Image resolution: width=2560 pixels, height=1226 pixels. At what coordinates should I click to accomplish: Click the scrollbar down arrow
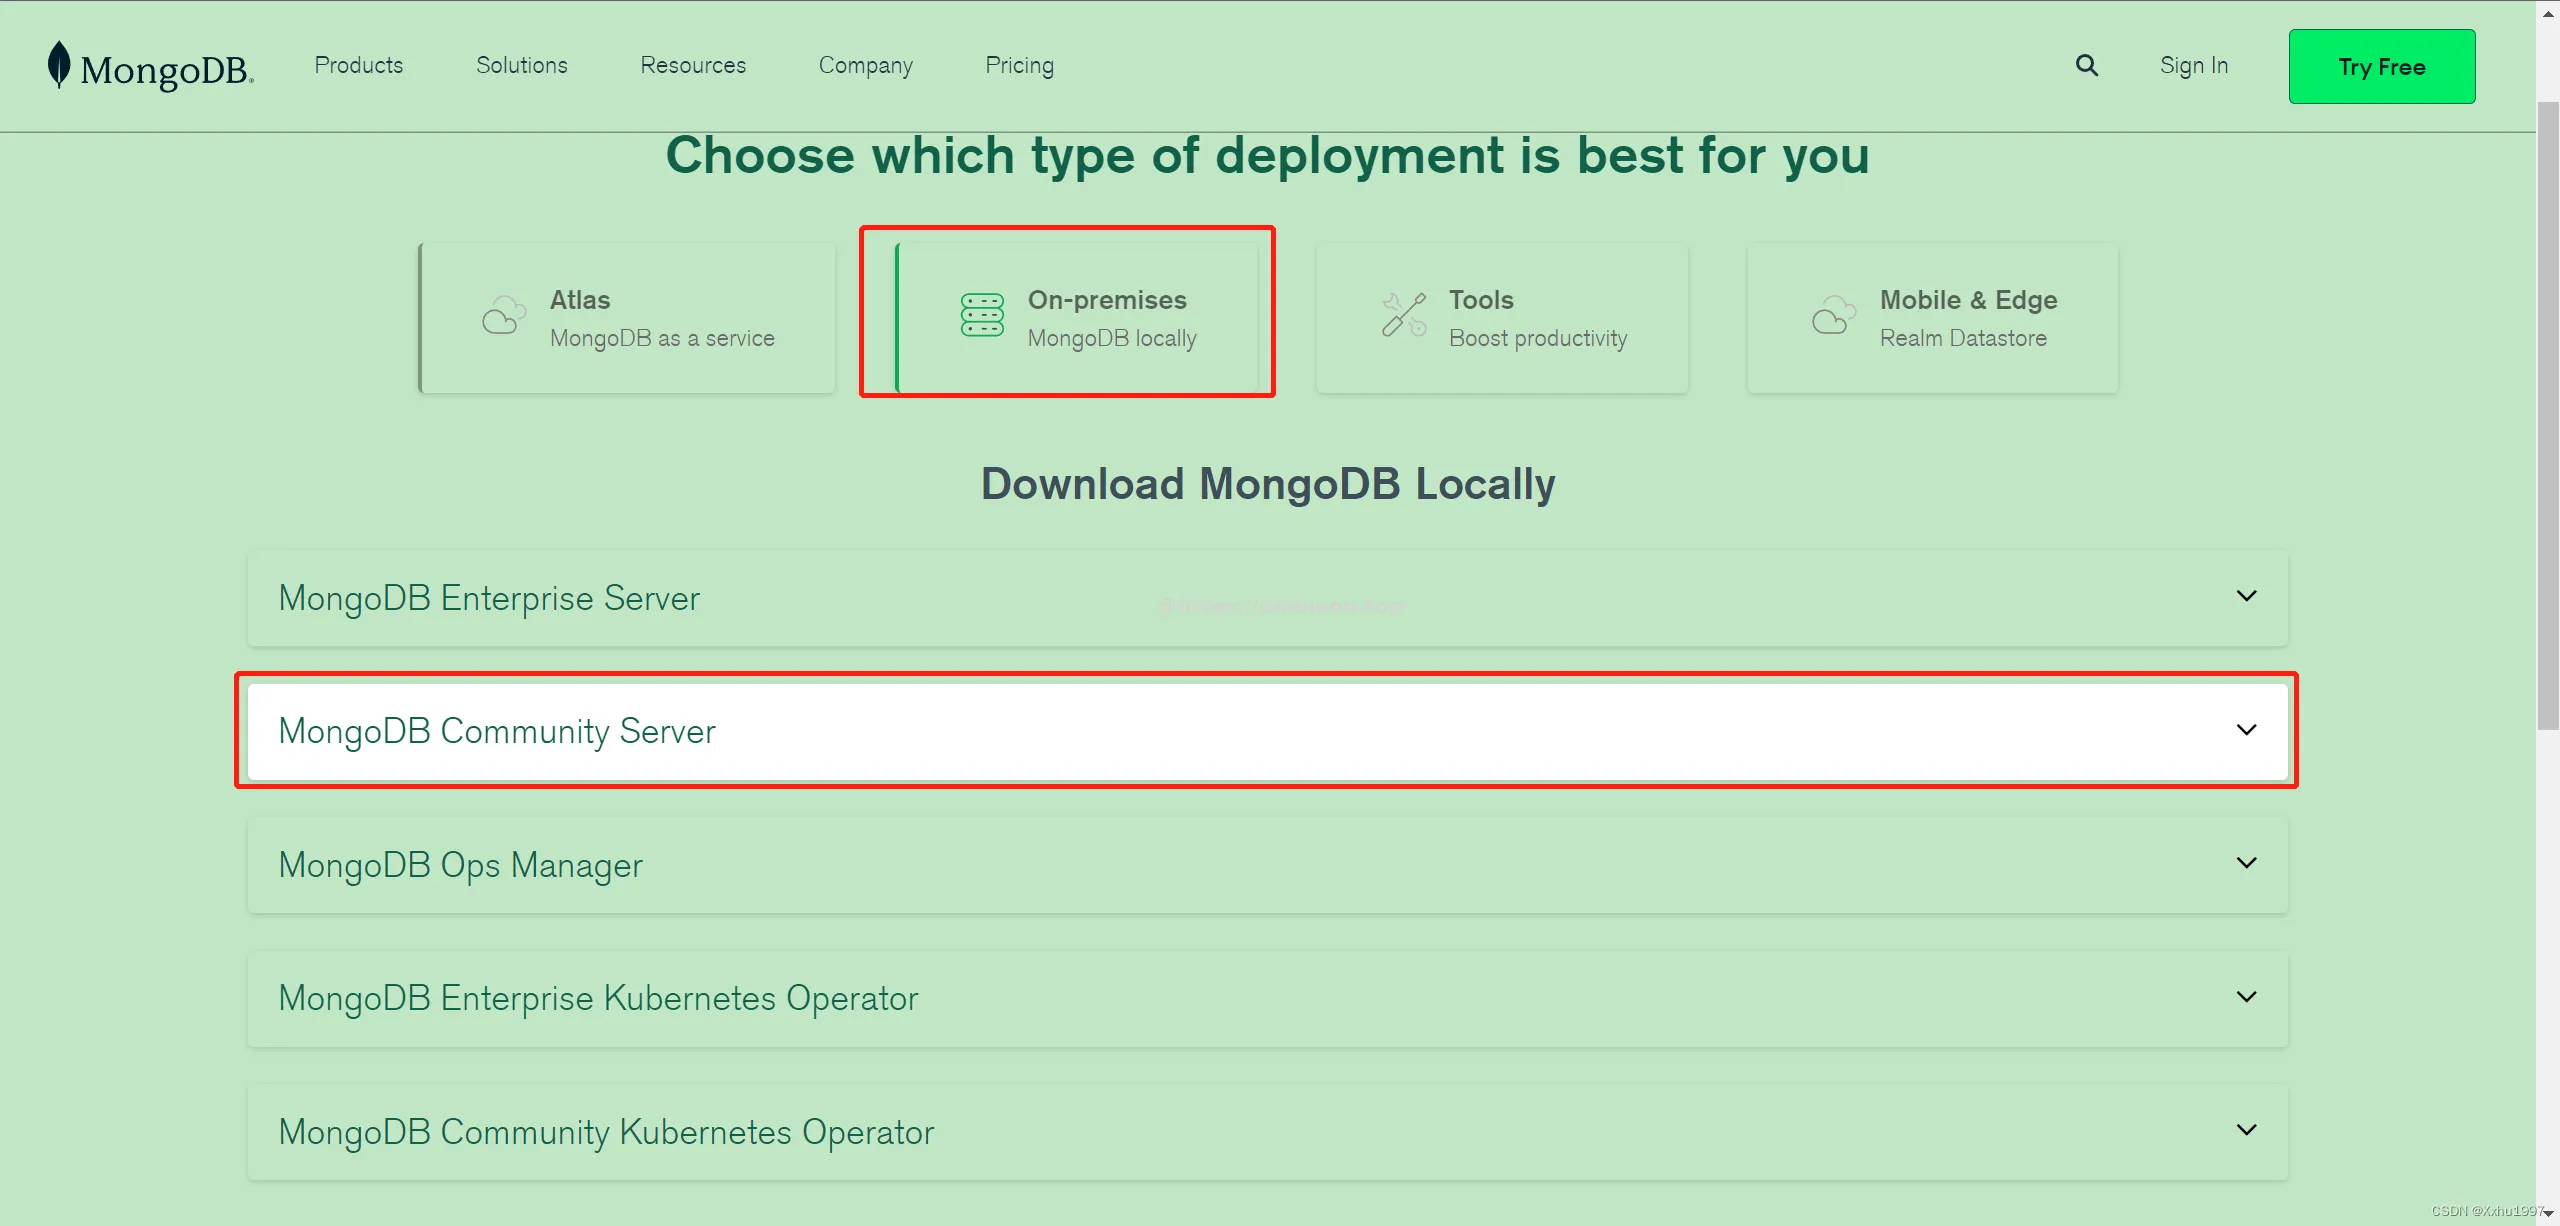pyautogui.click(x=2548, y=1214)
